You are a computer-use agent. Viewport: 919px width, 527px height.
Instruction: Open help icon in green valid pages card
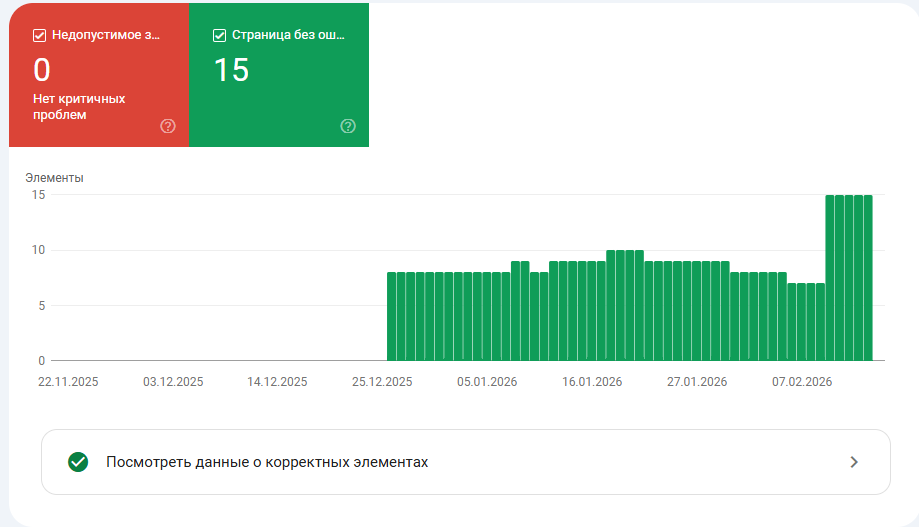(348, 126)
